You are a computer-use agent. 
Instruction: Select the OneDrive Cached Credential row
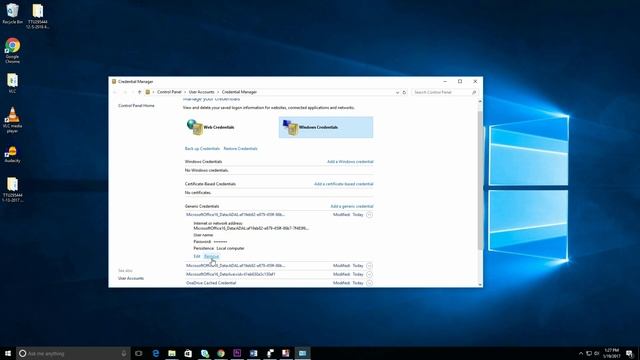279,283
